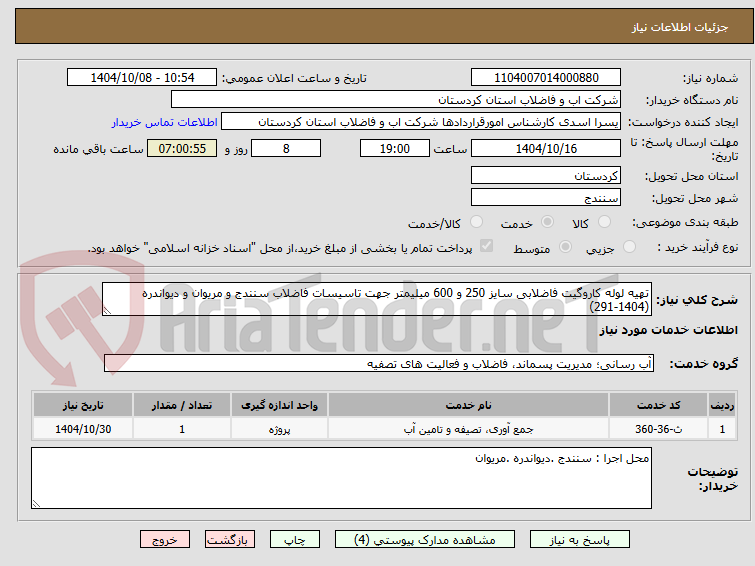
Task: Select the کالا radio button
Action: coord(604,222)
